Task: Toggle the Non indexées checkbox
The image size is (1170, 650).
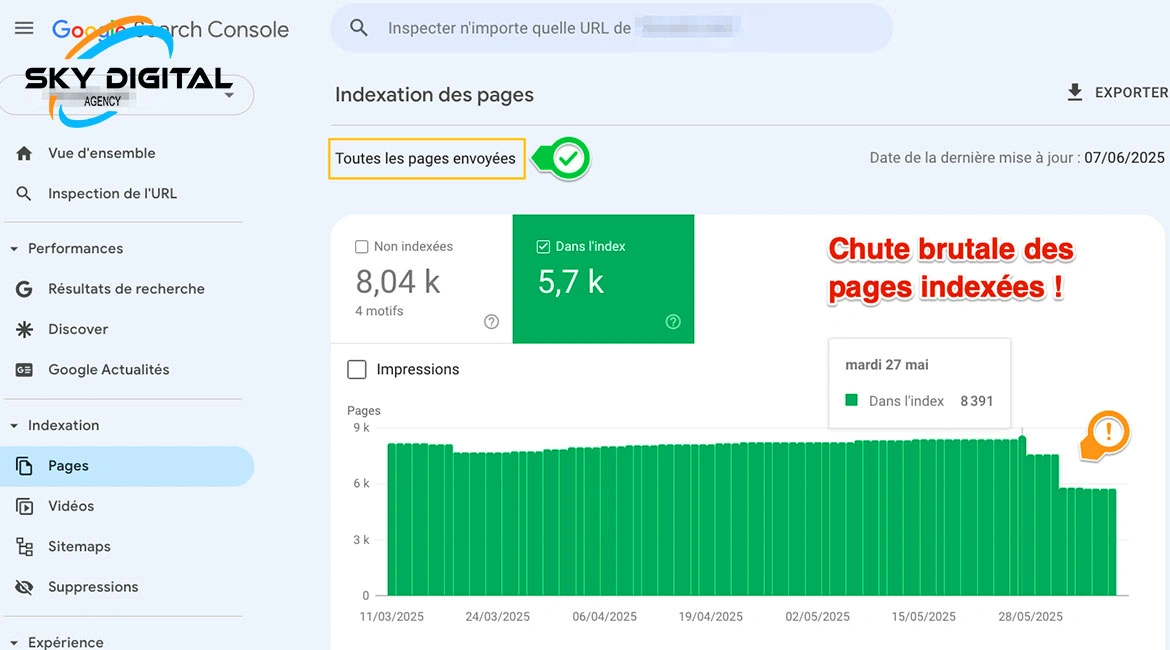Action: 362,246
